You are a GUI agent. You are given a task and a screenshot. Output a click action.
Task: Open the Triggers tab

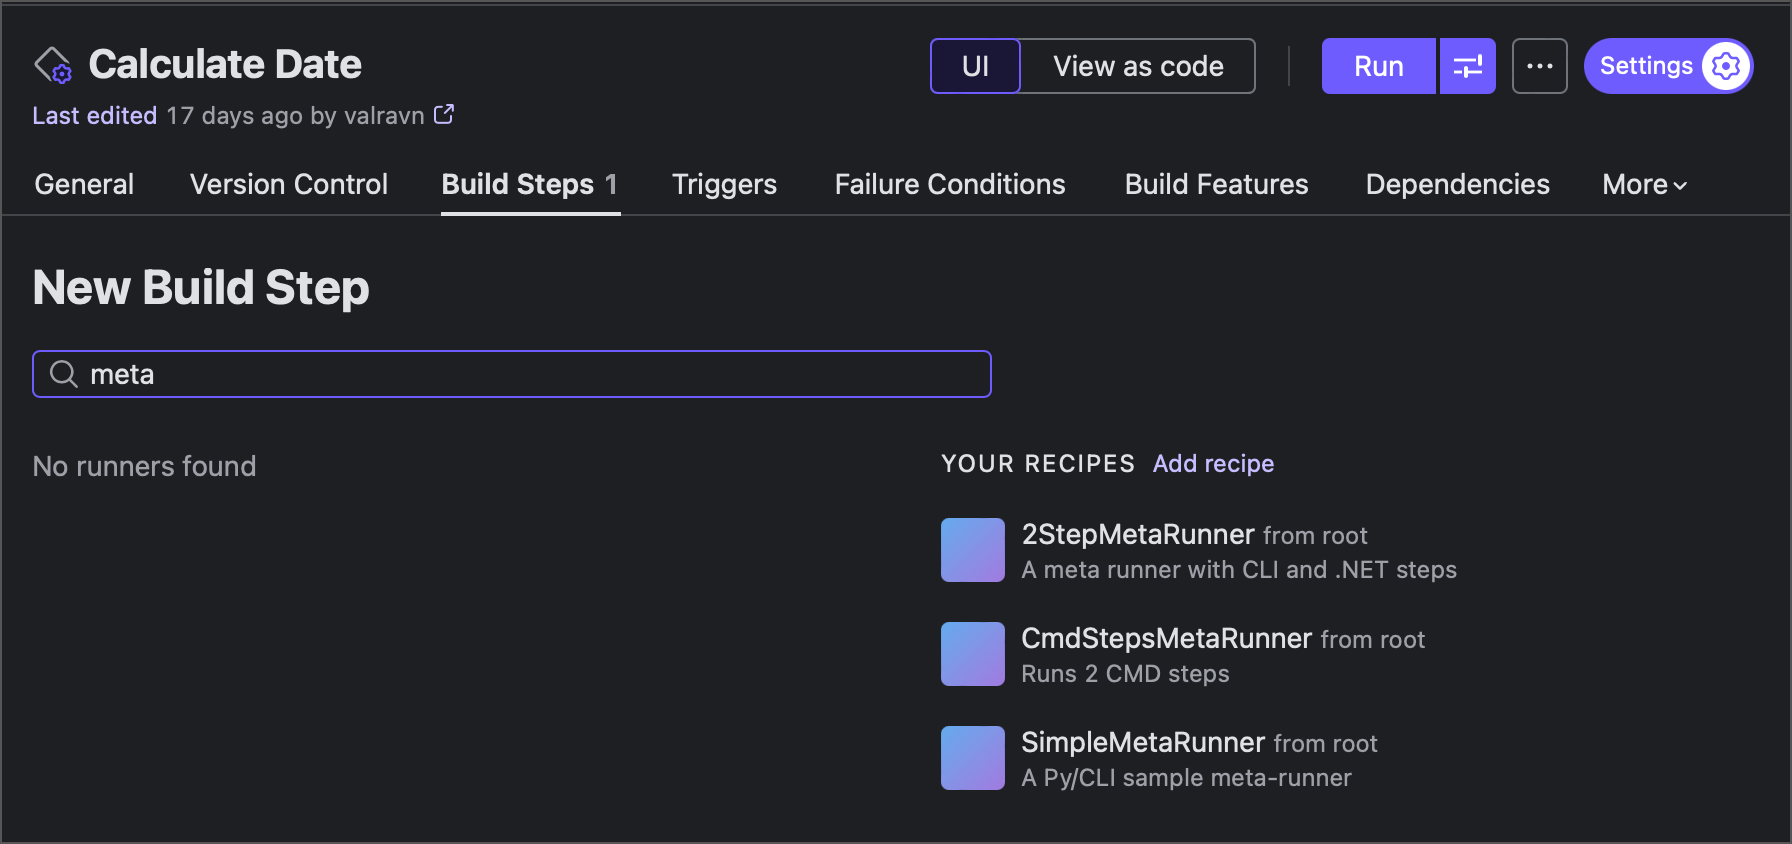pos(724,184)
